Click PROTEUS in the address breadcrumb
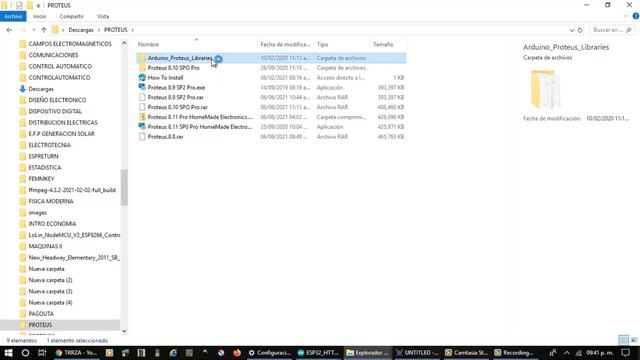 pyautogui.click(x=116, y=30)
